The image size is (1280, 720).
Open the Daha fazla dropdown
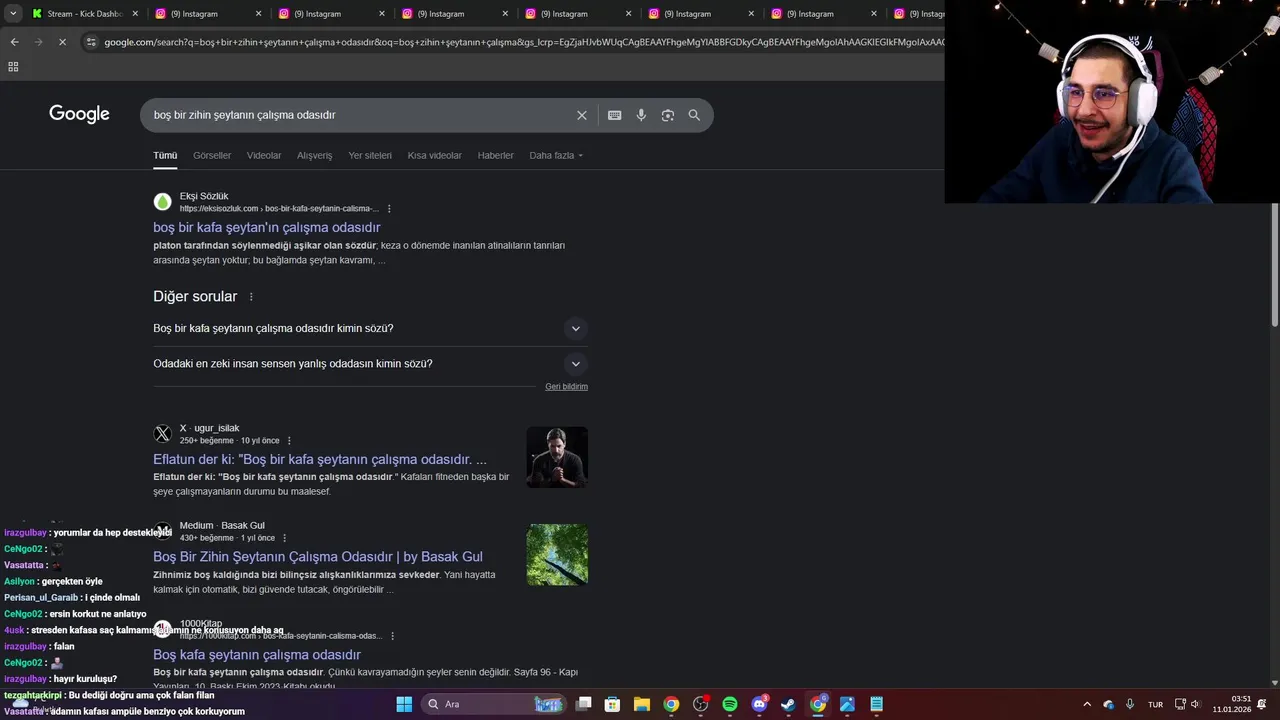(x=556, y=155)
